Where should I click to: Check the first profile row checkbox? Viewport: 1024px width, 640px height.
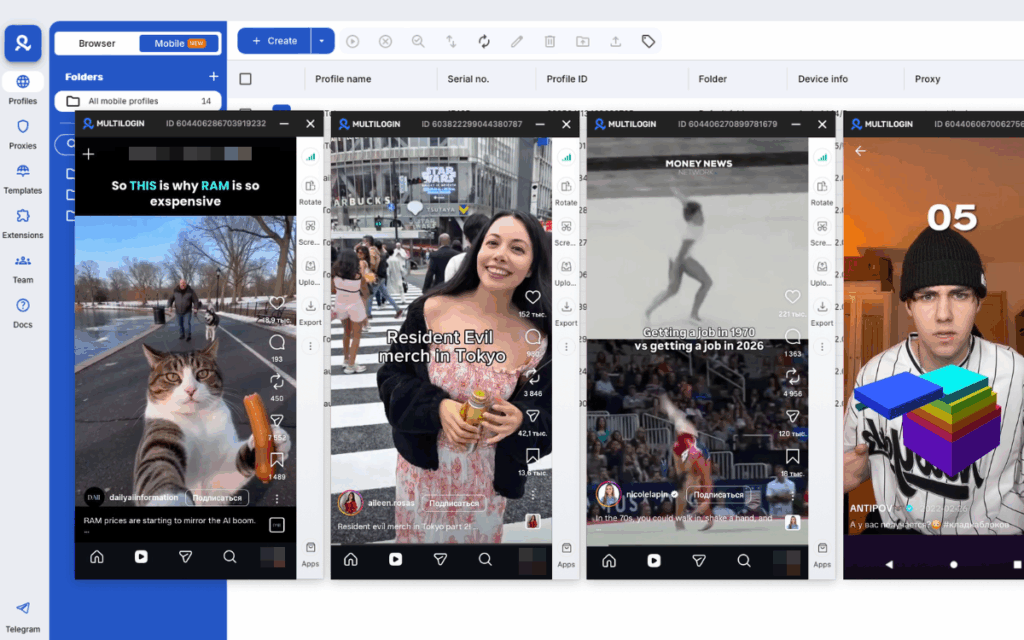(245, 110)
